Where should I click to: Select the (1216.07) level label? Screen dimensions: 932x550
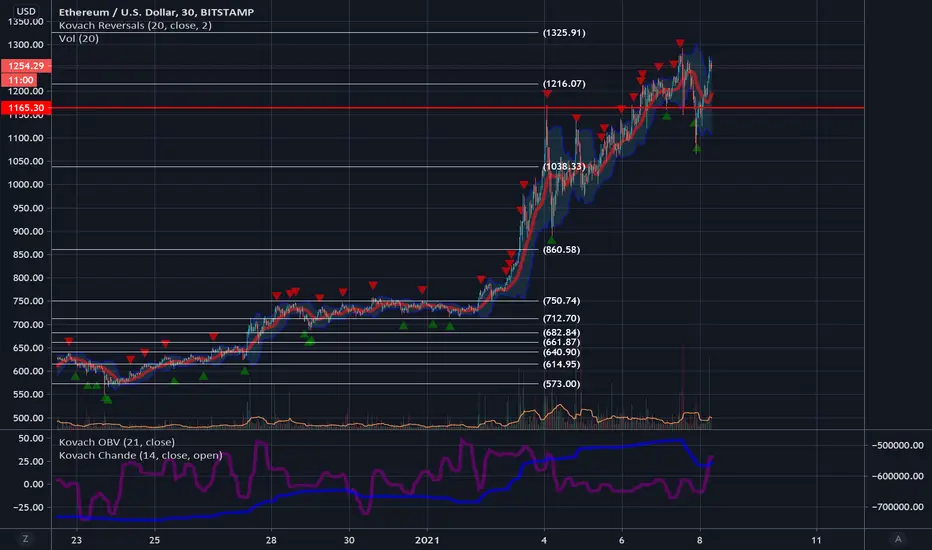563,84
